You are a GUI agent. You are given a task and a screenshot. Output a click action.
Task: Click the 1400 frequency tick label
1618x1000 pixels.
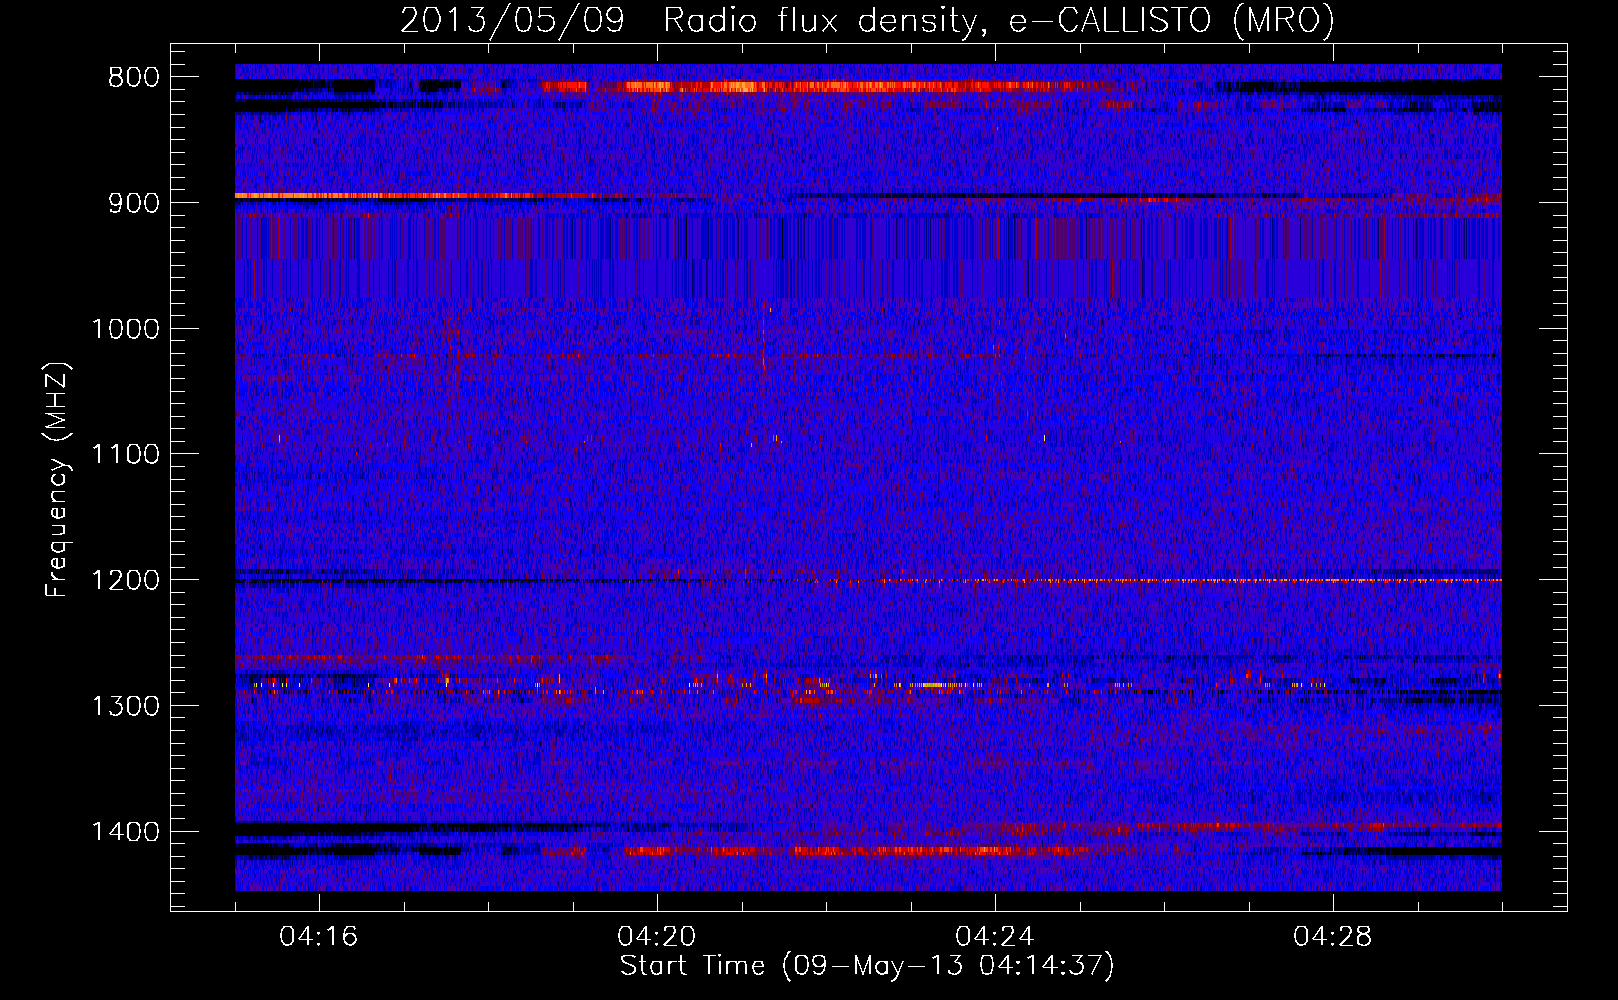coord(126,832)
